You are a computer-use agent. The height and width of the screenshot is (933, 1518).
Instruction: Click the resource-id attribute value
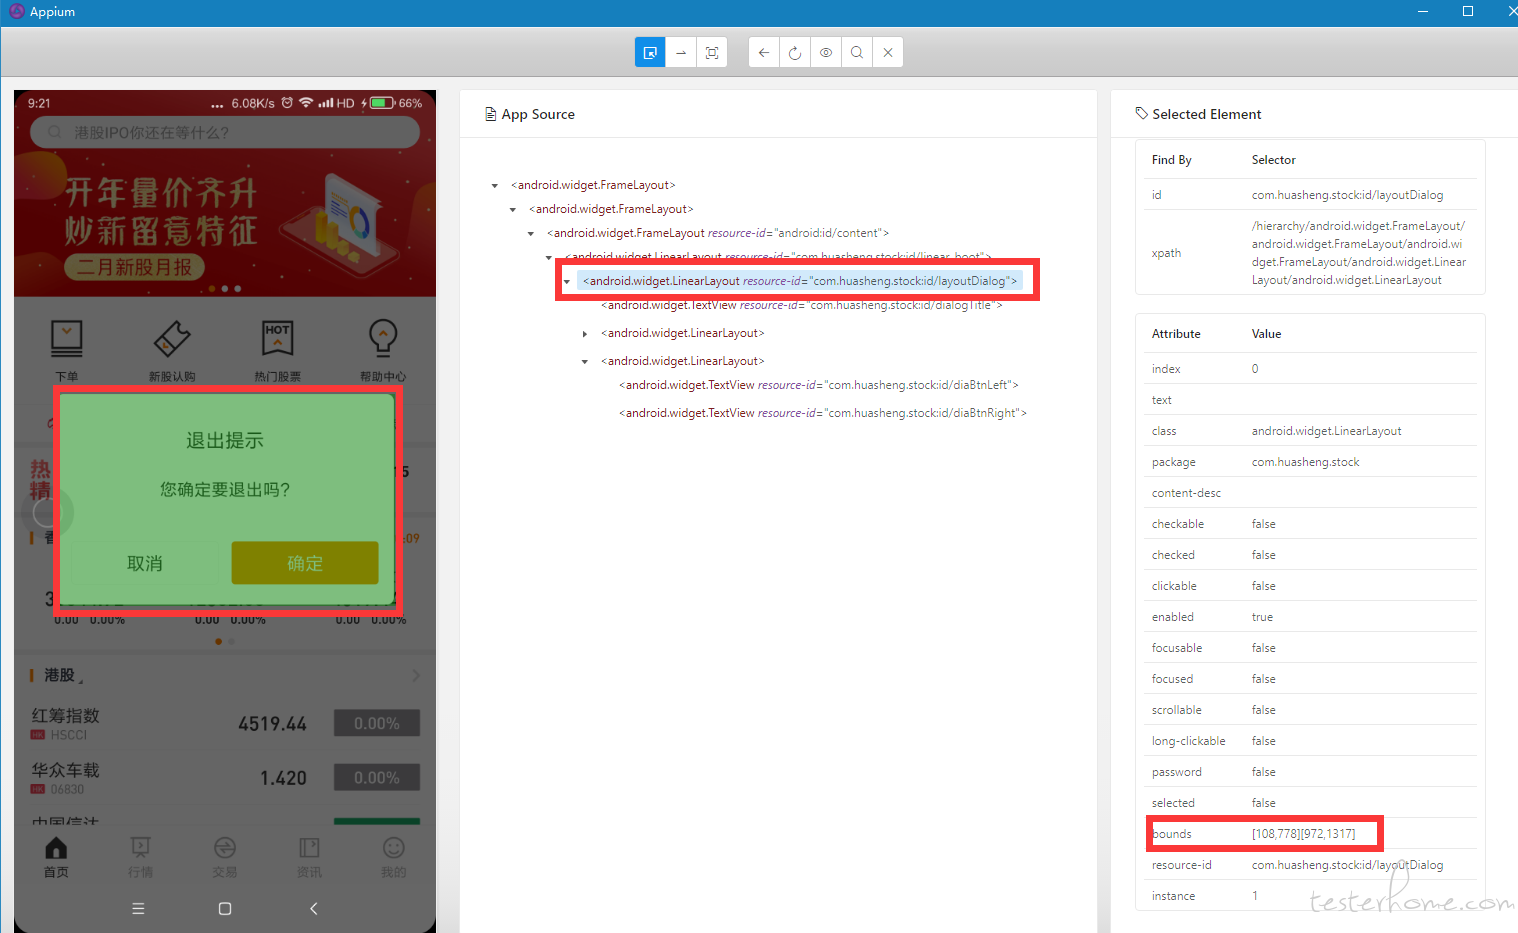[x=1347, y=865]
